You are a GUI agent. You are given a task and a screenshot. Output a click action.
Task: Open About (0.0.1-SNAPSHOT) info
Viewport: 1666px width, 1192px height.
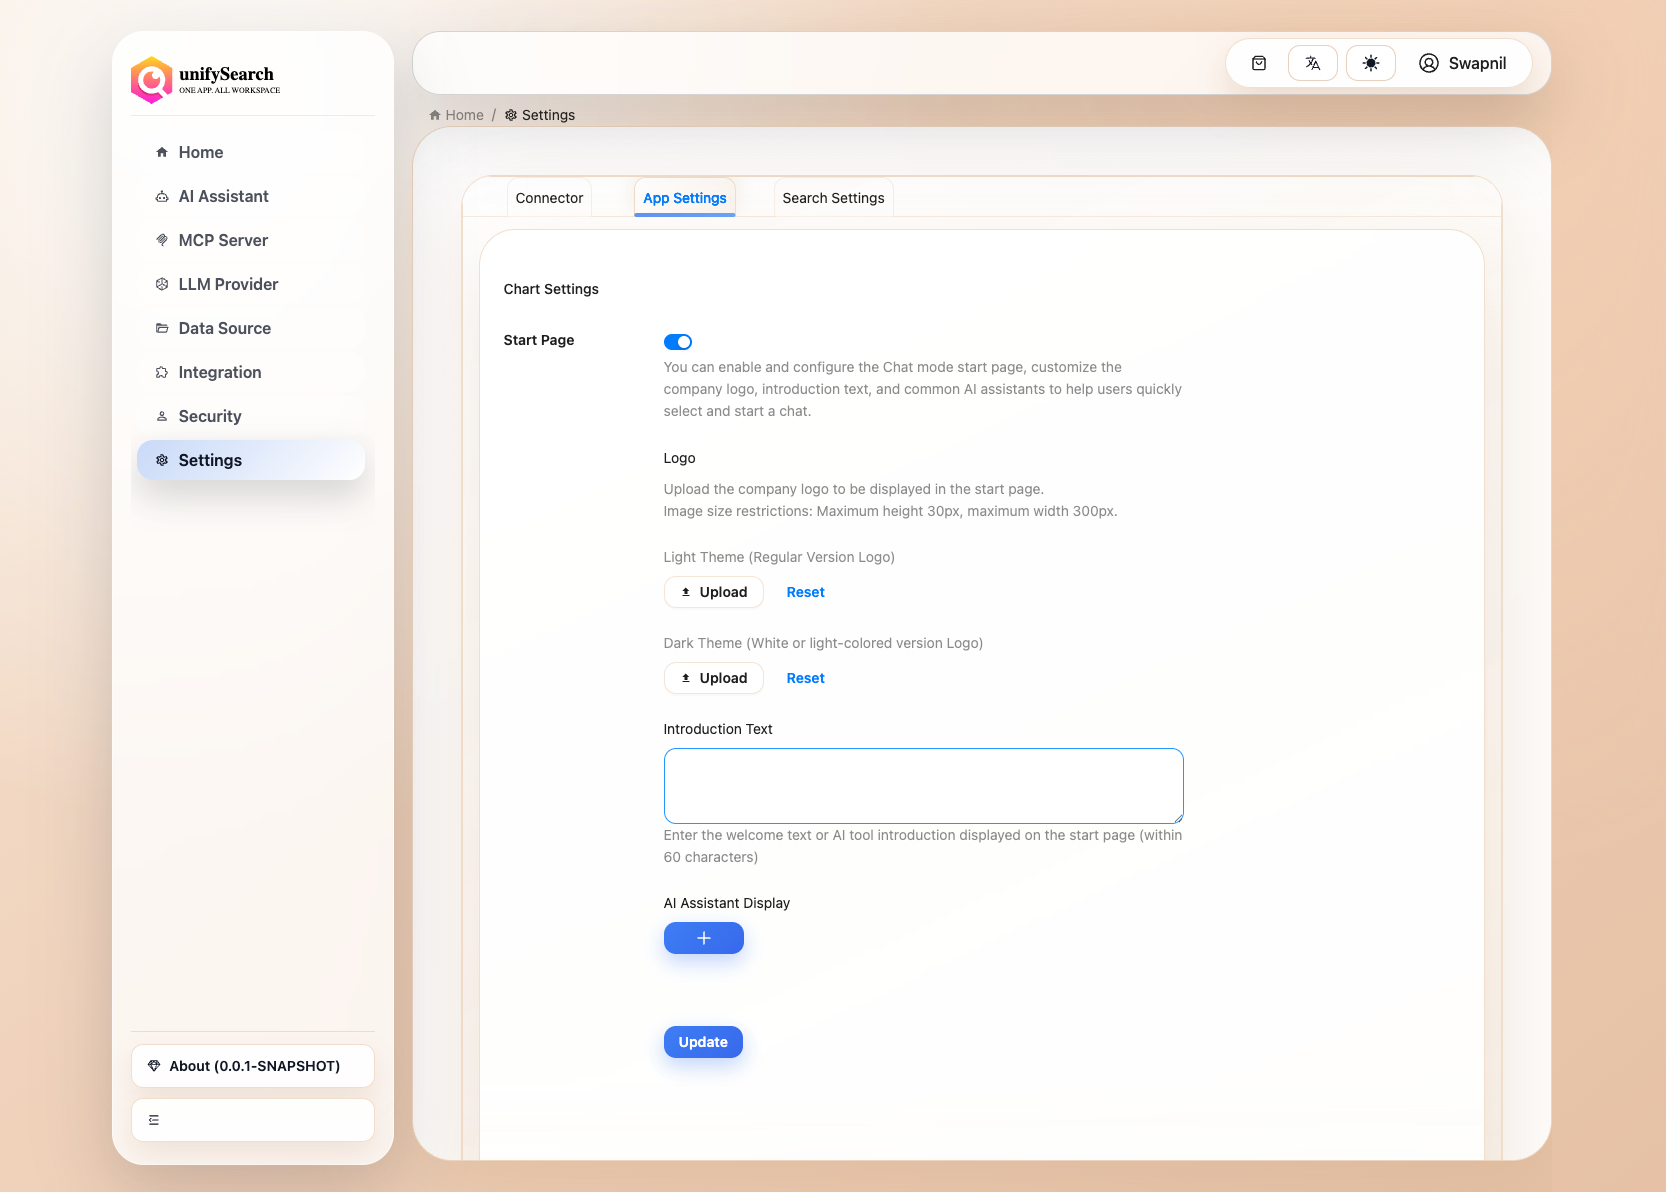252,1065
